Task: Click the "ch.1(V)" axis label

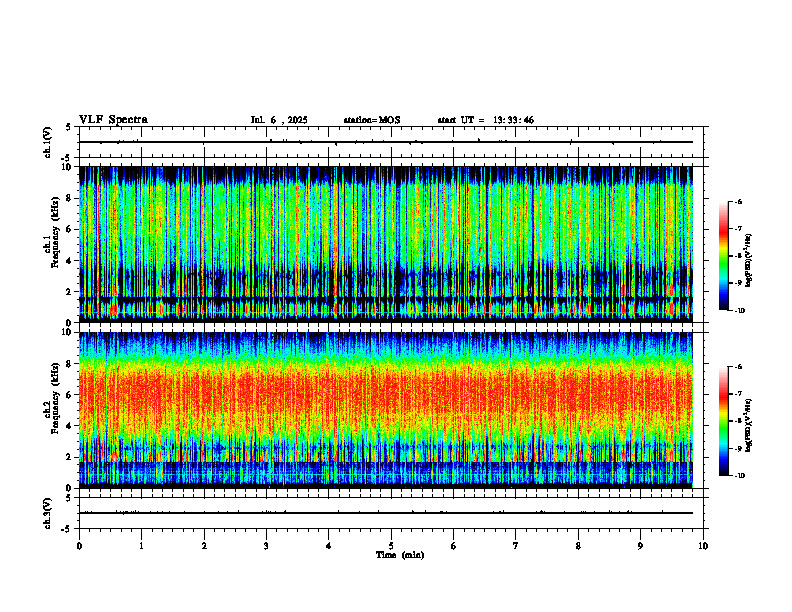Action: tap(48, 142)
